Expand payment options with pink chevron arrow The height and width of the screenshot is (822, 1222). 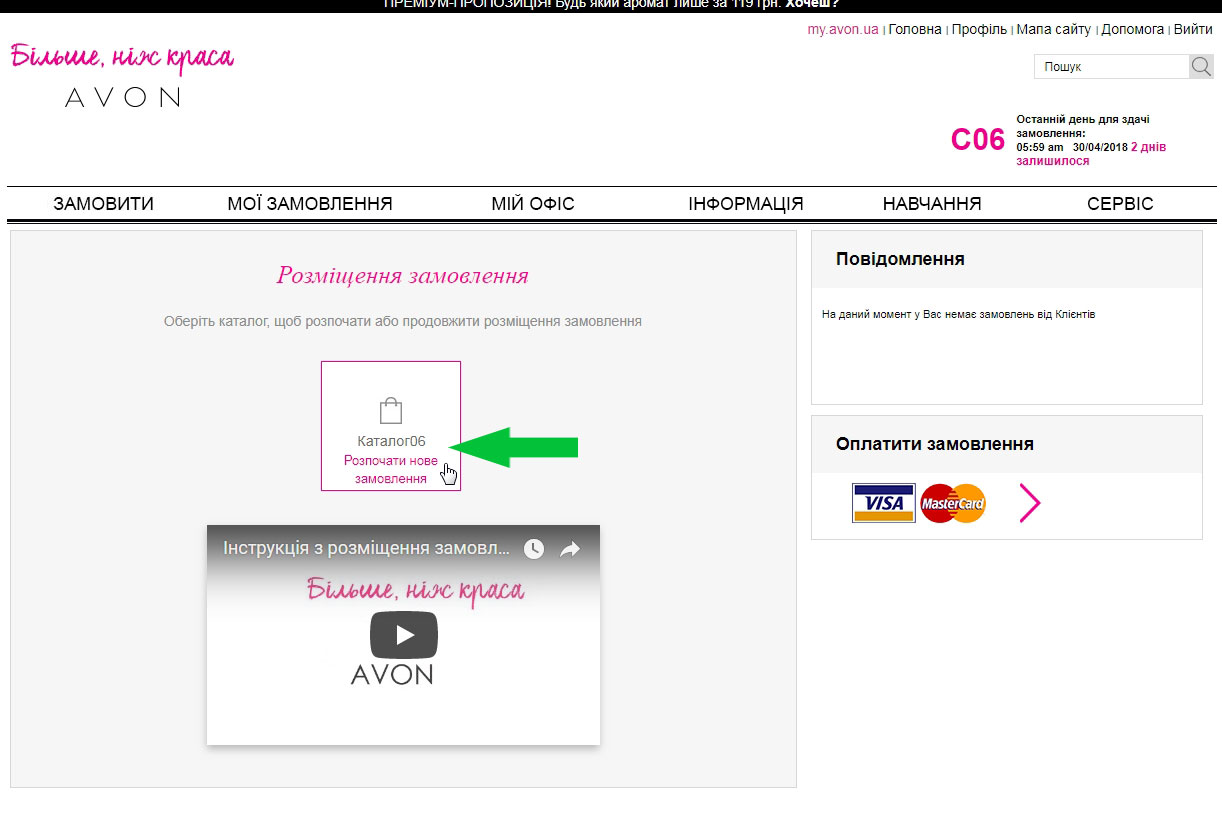(1030, 503)
